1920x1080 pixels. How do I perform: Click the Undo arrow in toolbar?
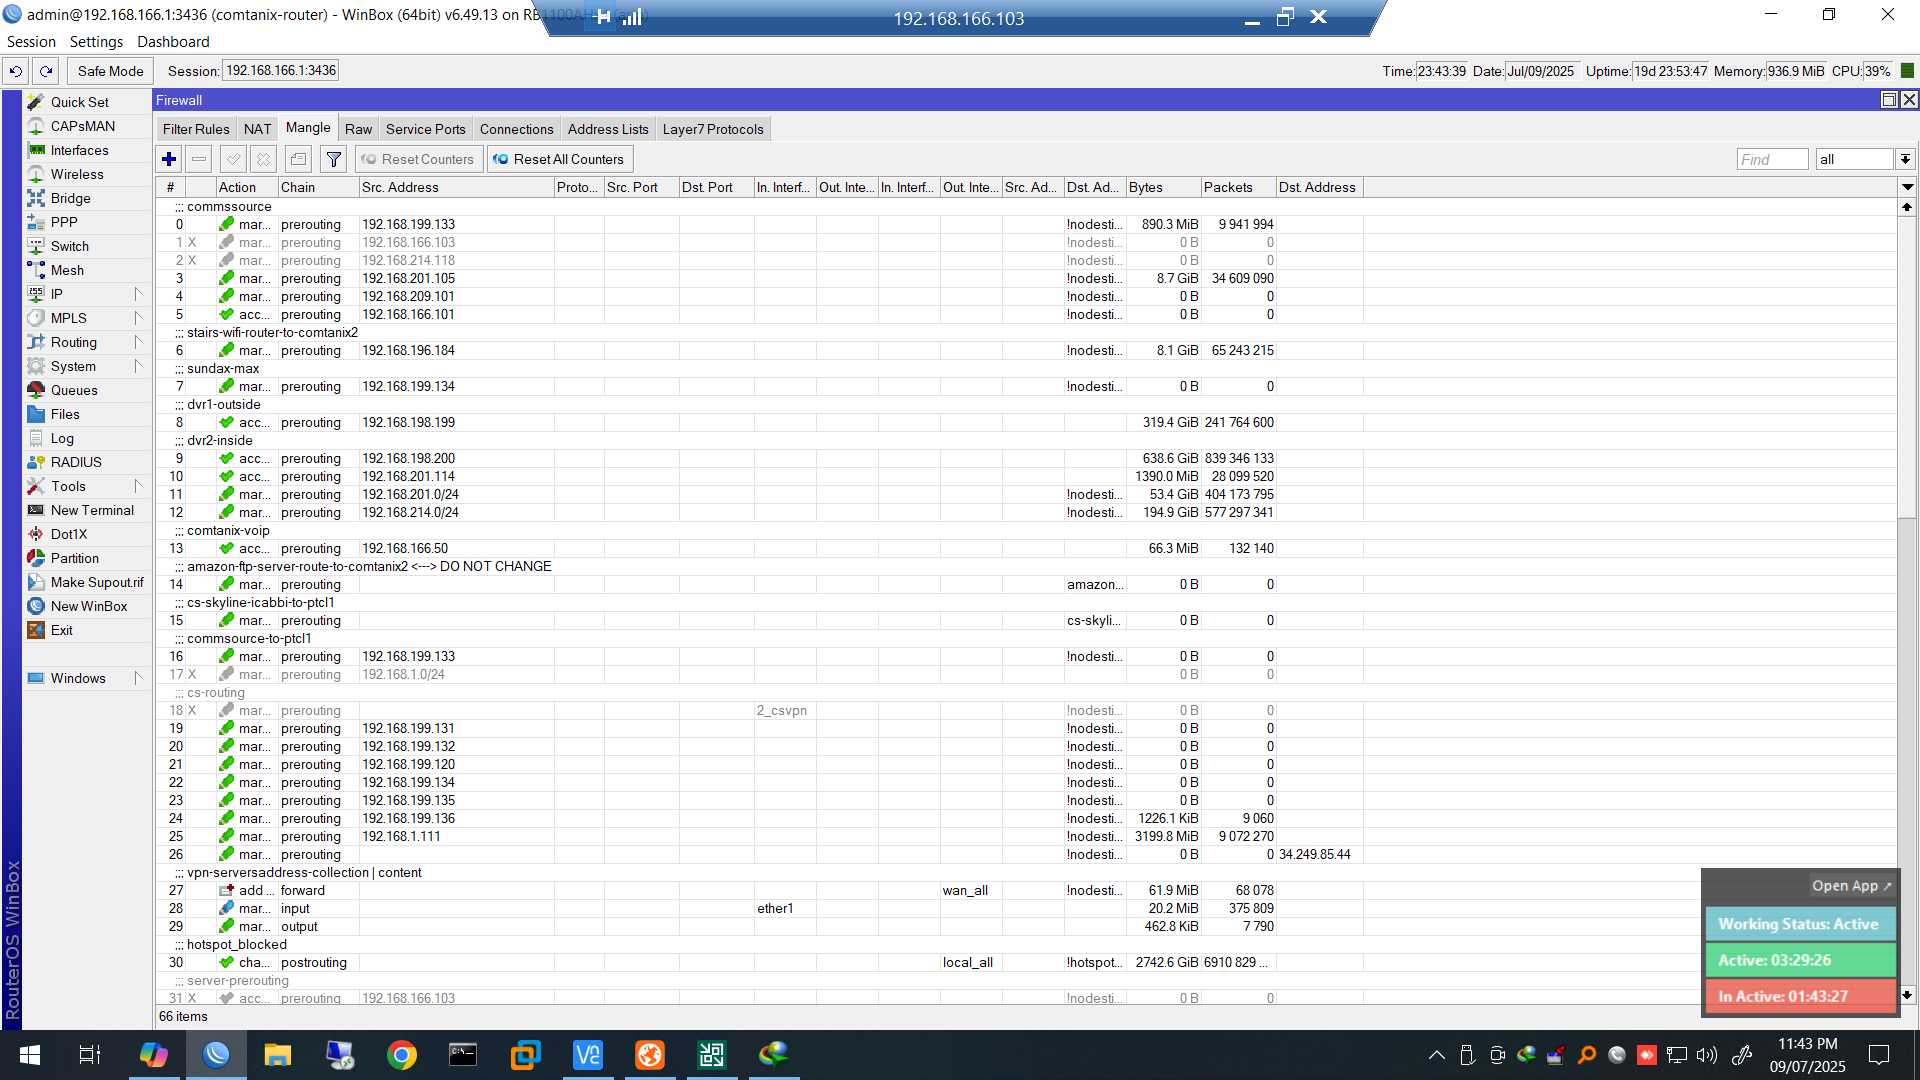(16, 71)
